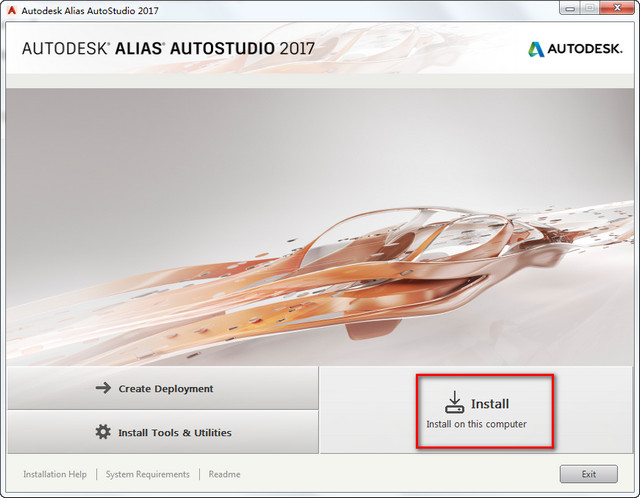Click the Autodesk Alias AutoStudio 2017 header title
Viewport: 640px width, 498px height.
[168, 49]
